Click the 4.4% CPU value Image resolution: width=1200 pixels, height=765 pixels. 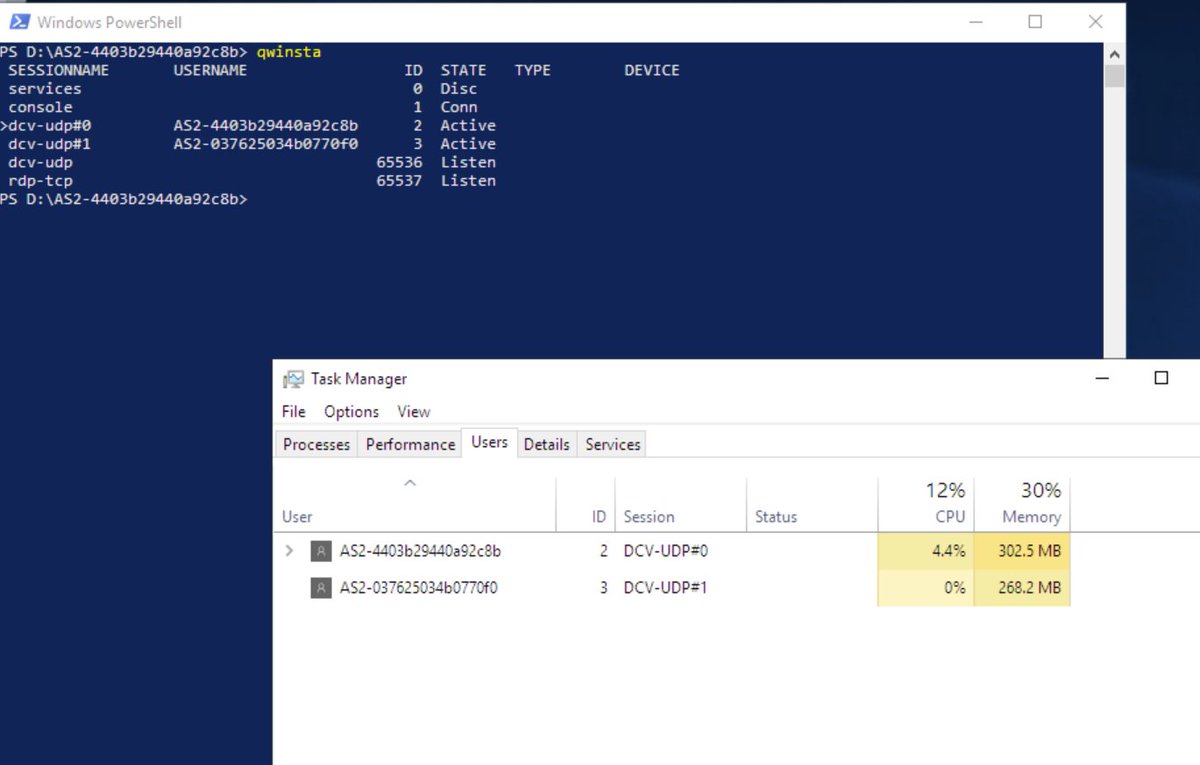[x=948, y=551]
